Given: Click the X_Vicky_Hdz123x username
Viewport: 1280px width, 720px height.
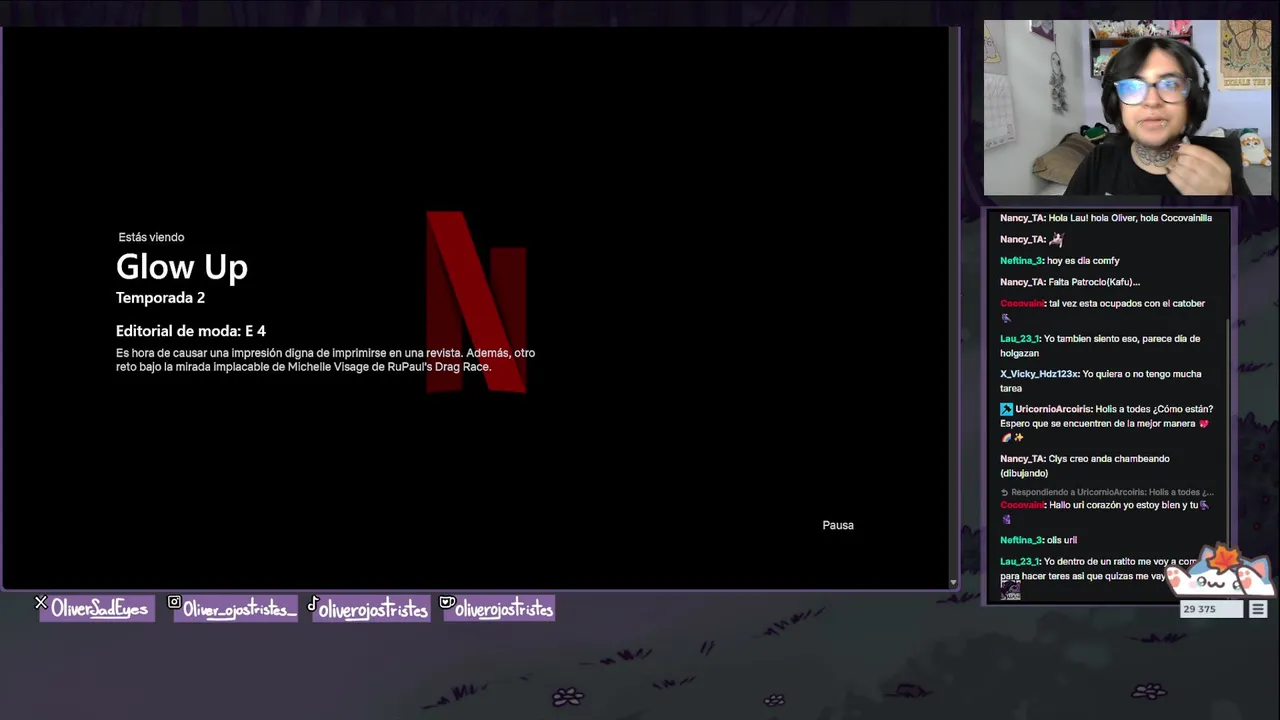Looking at the screenshot, I should [1039, 374].
